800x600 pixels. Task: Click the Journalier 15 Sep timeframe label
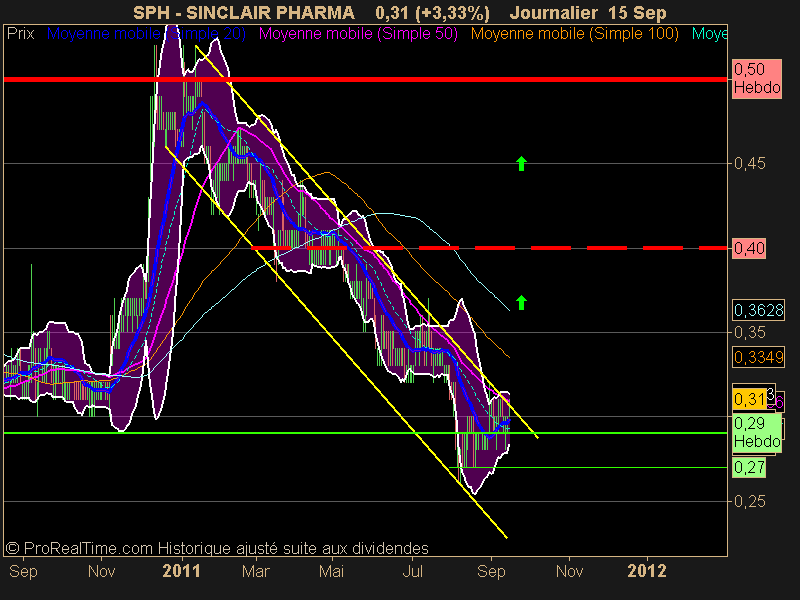[x=588, y=13]
